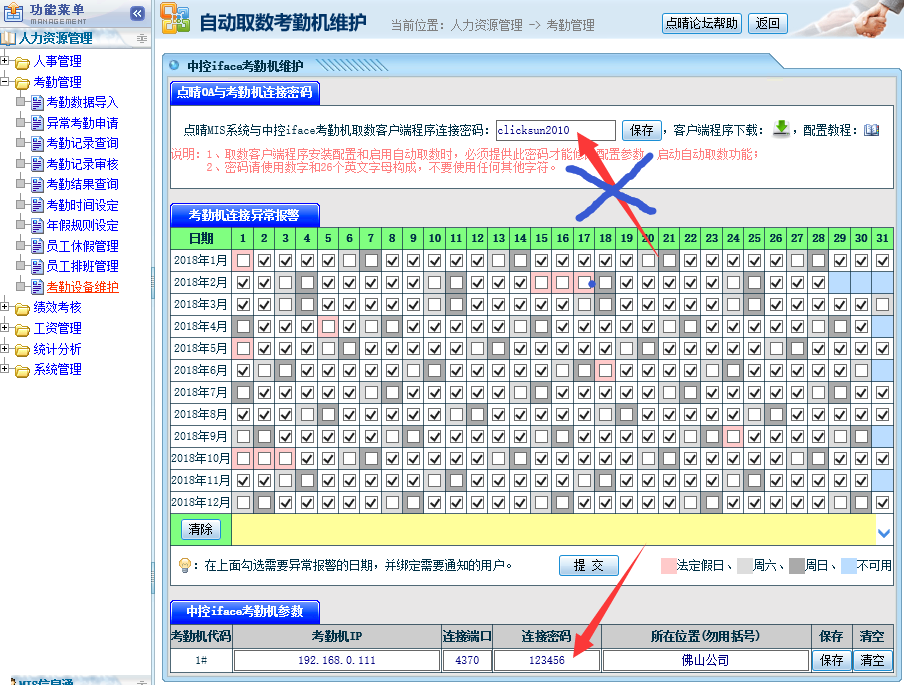This screenshot has width=904, height=685.
Task: Click the panel icon right of 人力资源管理
Action: [x=142, y=38]
